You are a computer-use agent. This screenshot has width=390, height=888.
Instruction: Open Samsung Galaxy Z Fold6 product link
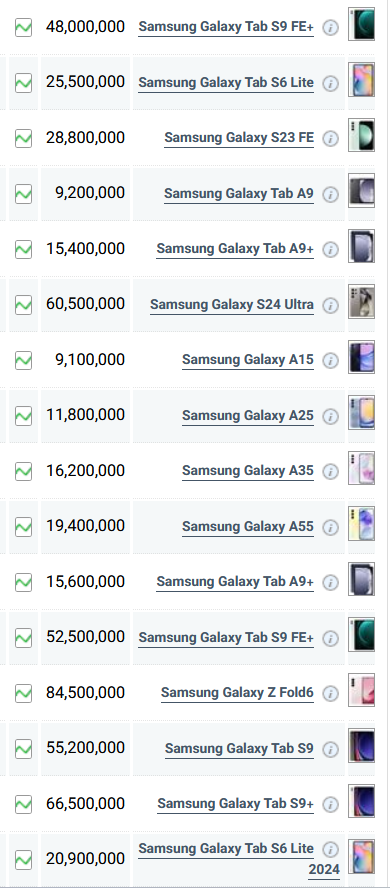click(x=237, y=693)
